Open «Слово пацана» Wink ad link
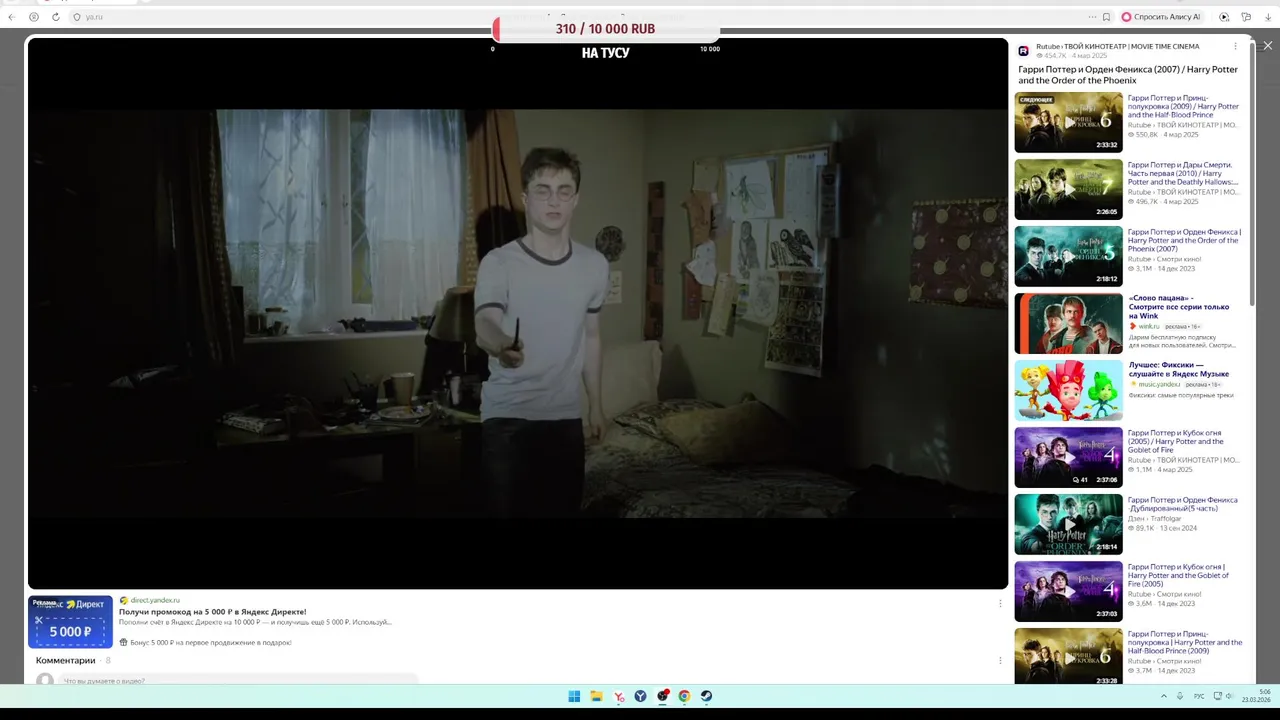This screenshot has width=1280, height=720. click(1179, 307)
